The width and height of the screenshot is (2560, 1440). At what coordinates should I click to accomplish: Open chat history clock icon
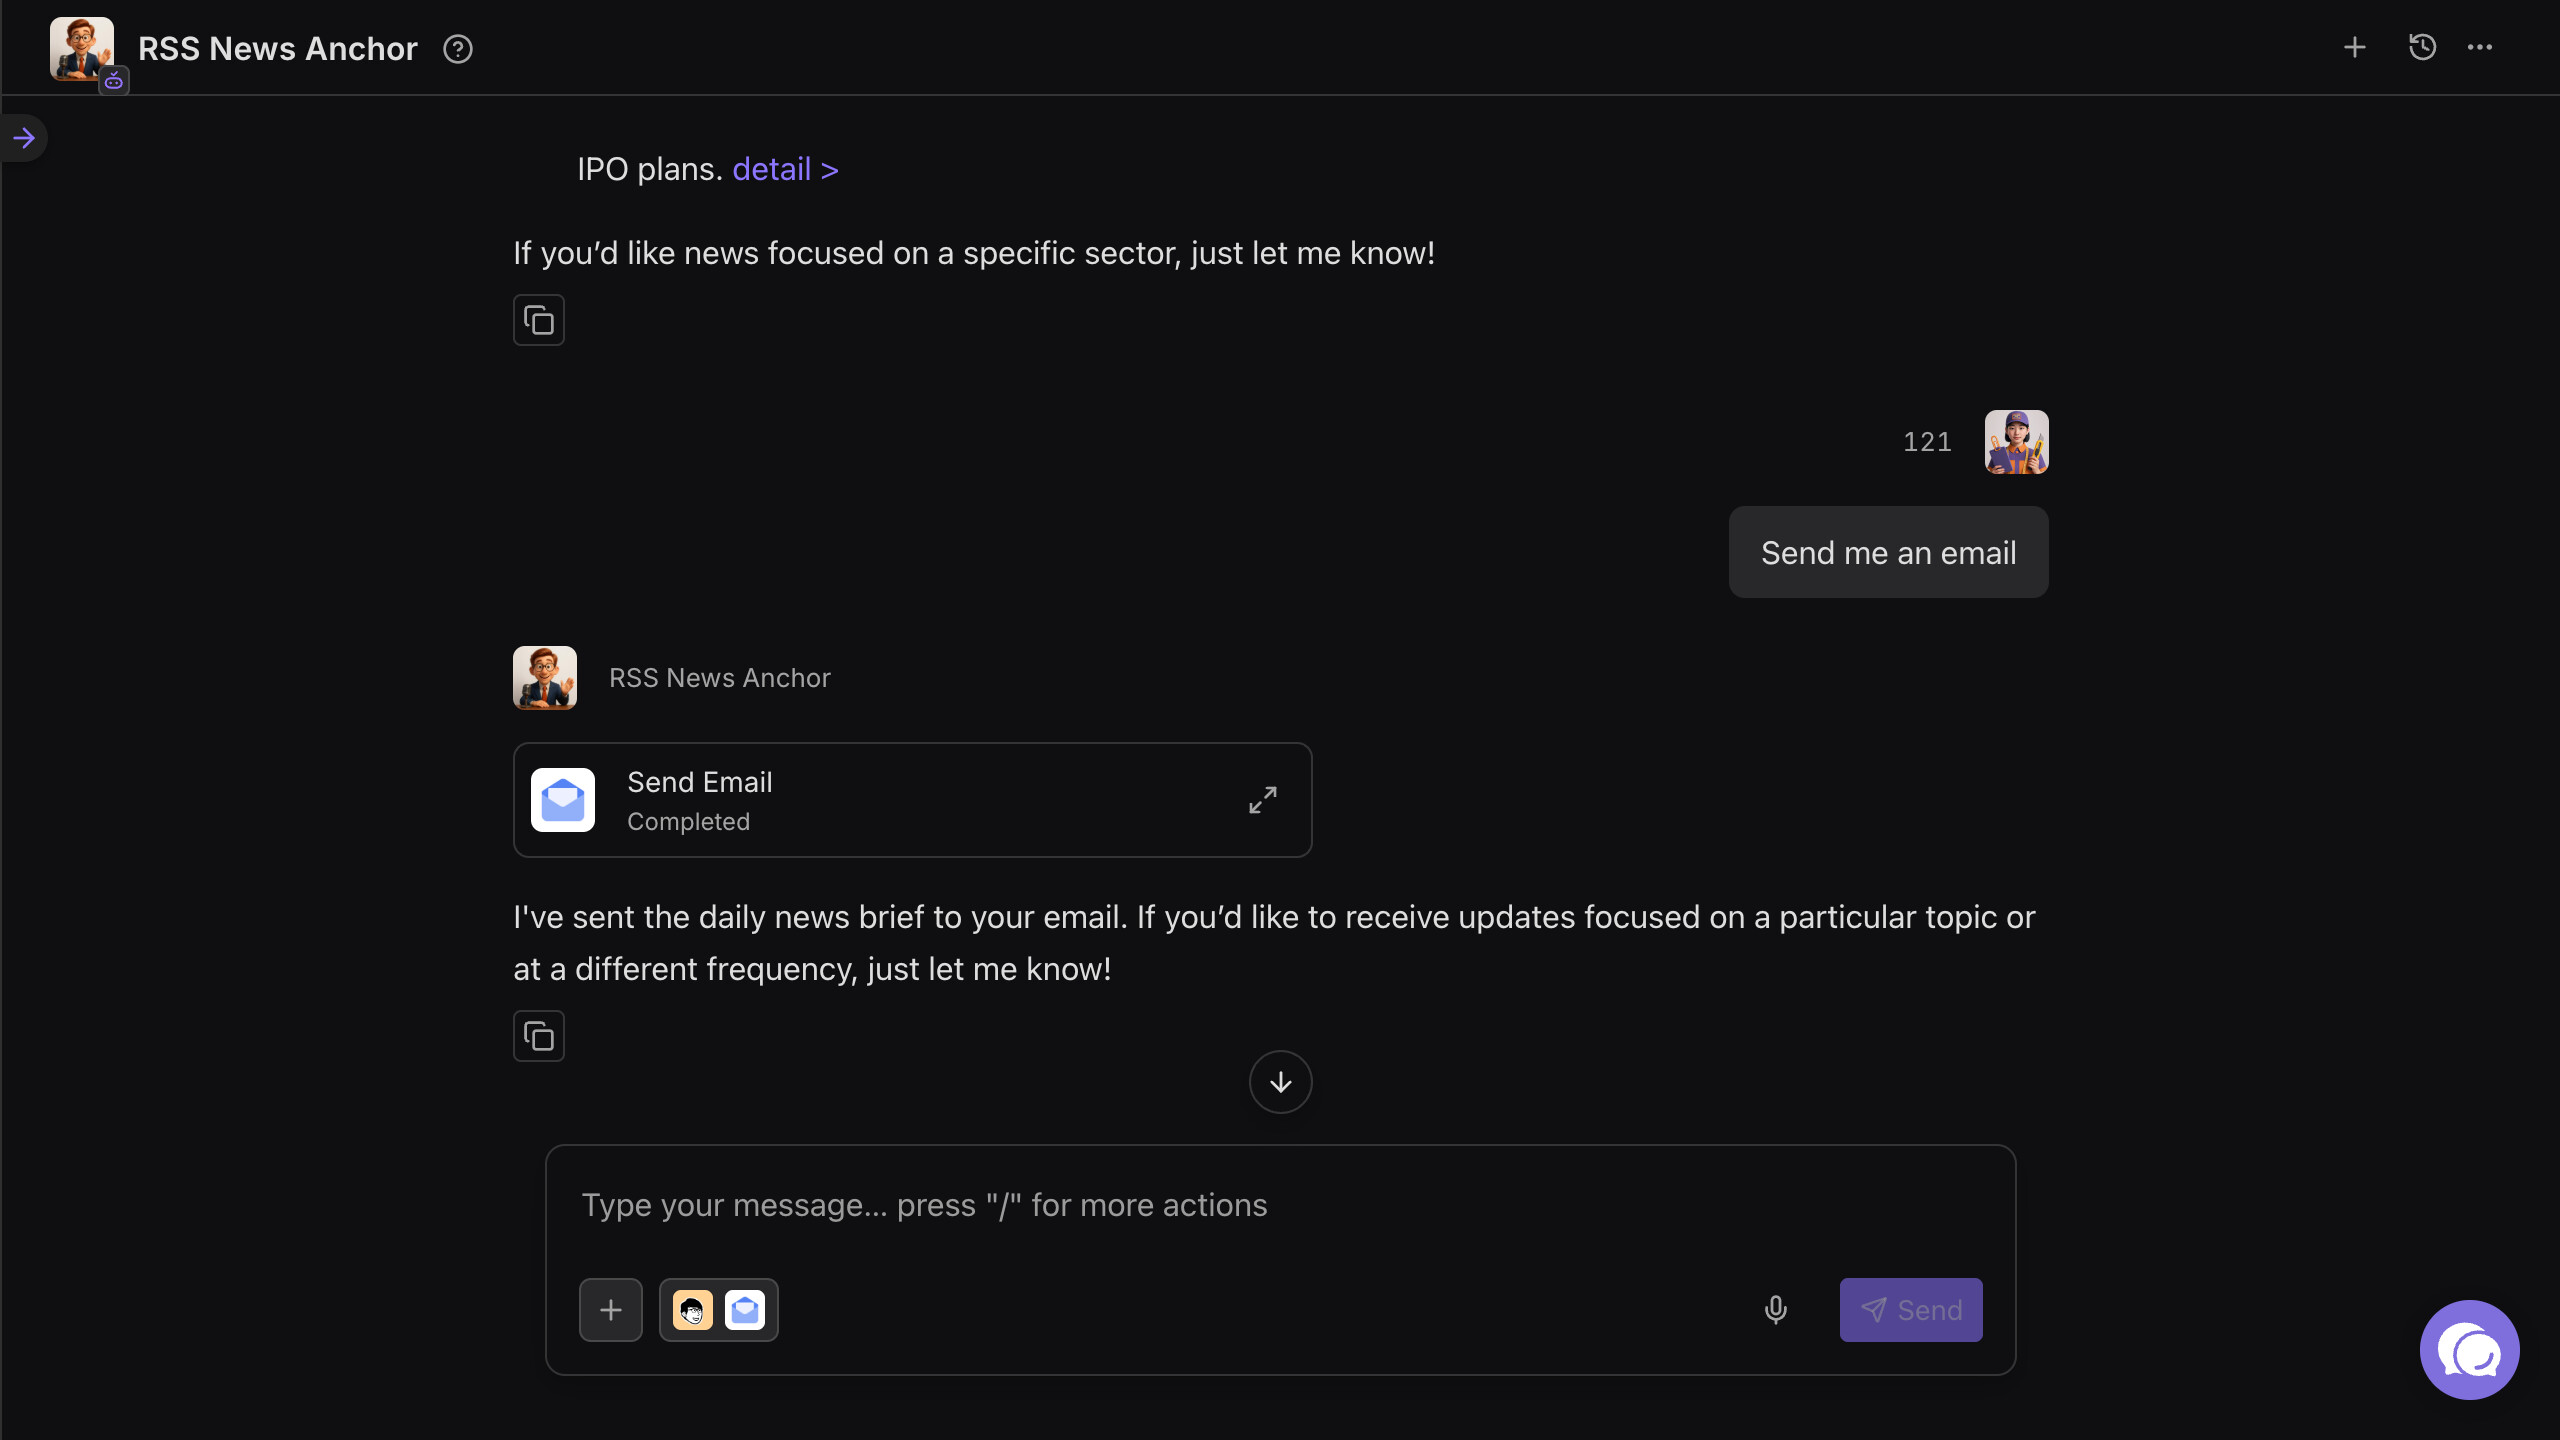tap(2422, 47)
